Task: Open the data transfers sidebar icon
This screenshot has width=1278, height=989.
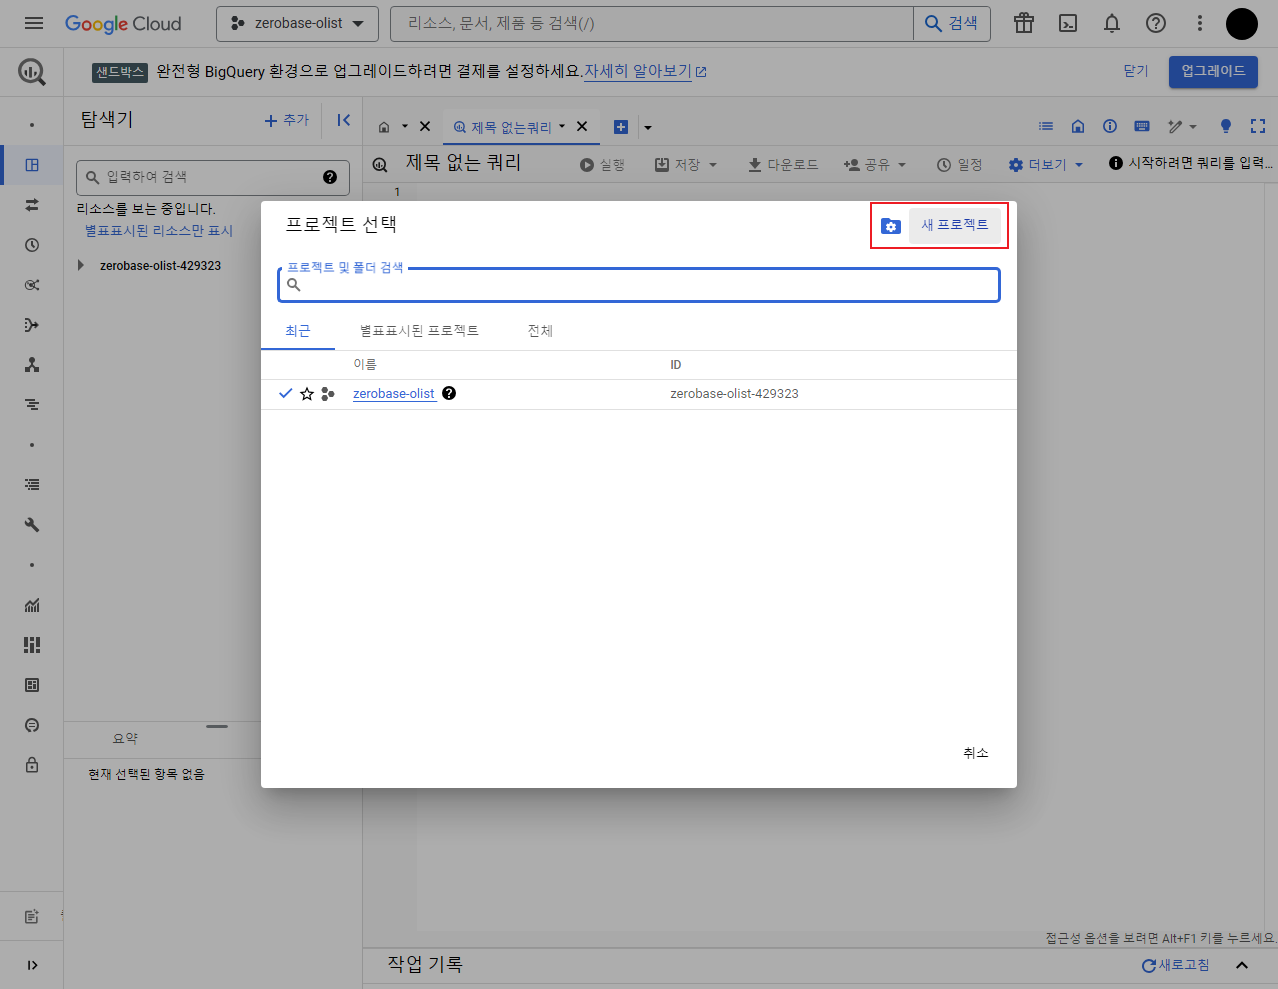Action: [32, 205]
